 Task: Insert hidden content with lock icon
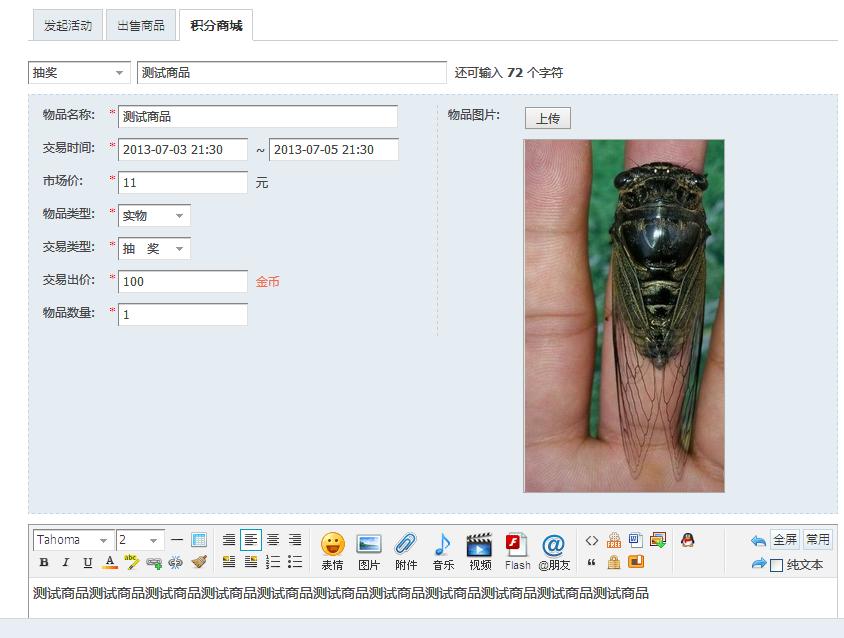[614, 563]
